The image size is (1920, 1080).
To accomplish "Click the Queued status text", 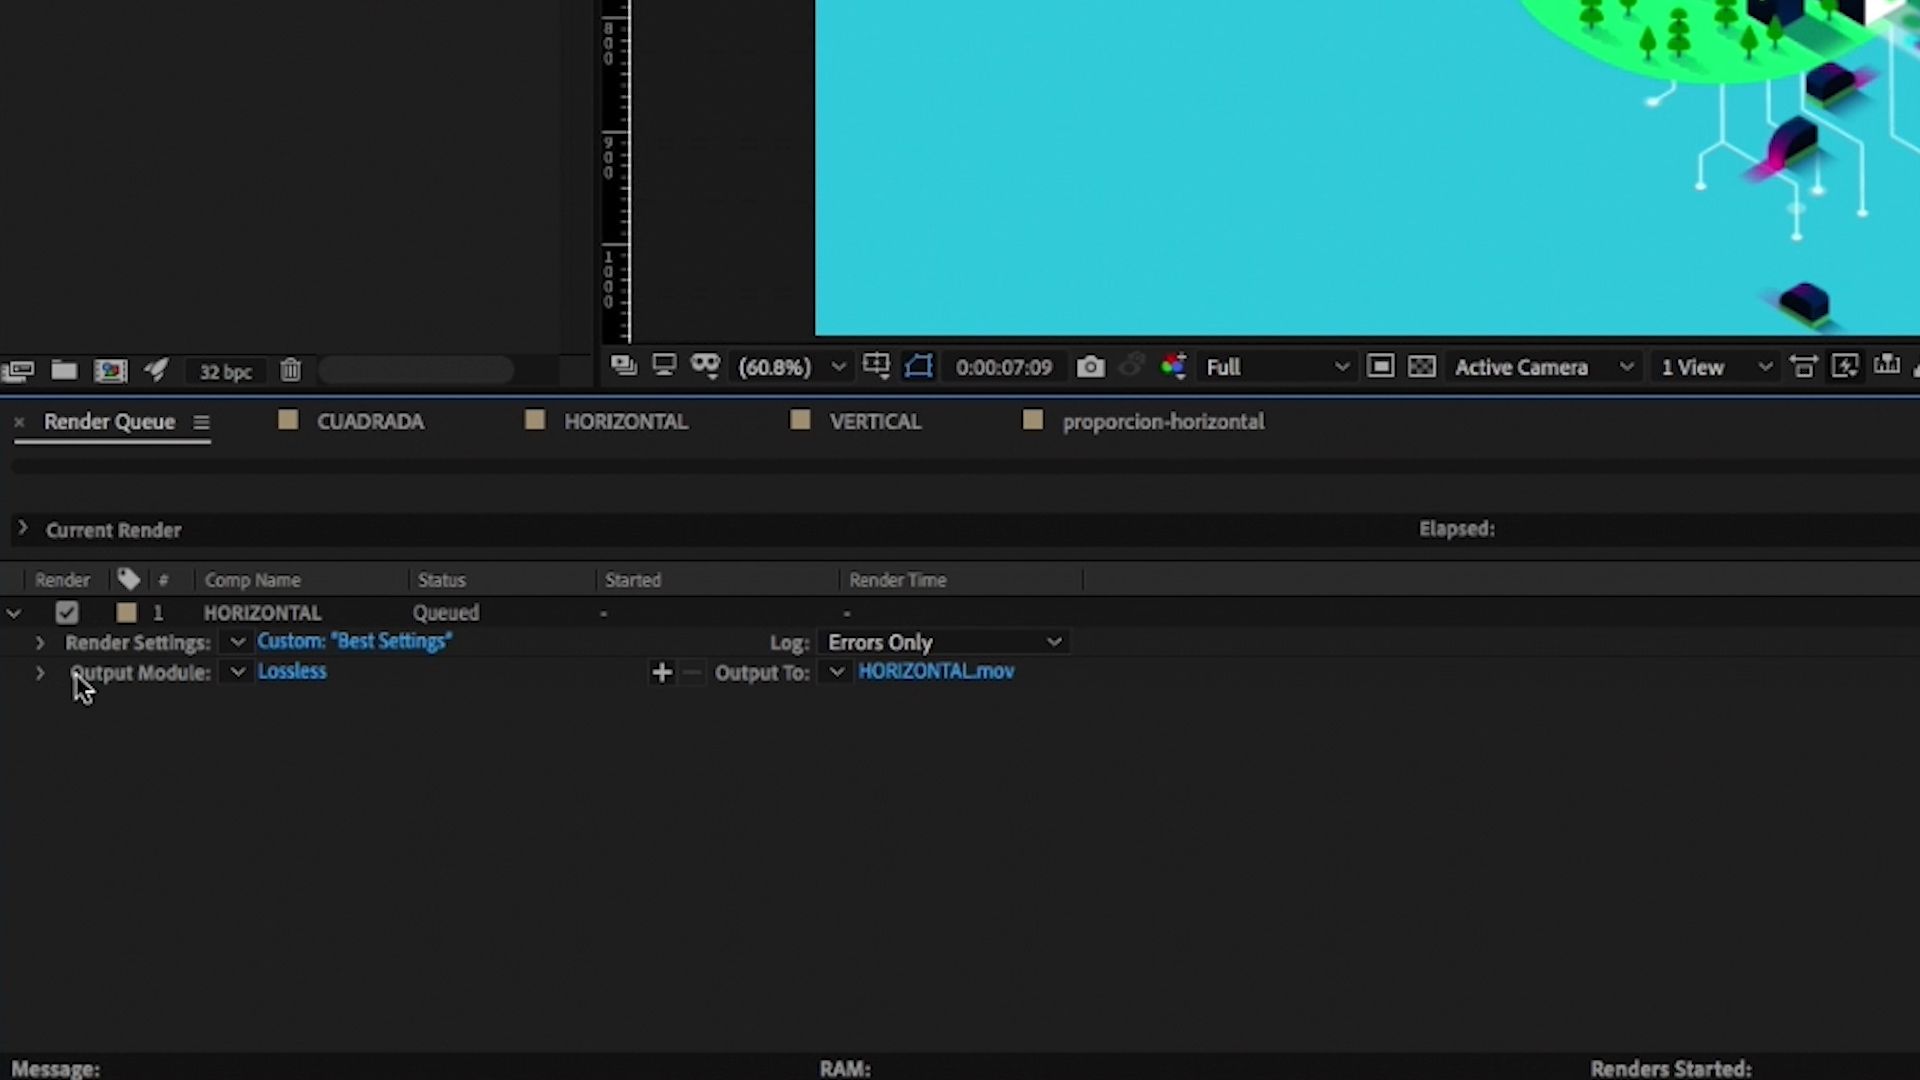I will tap(446, 613).
